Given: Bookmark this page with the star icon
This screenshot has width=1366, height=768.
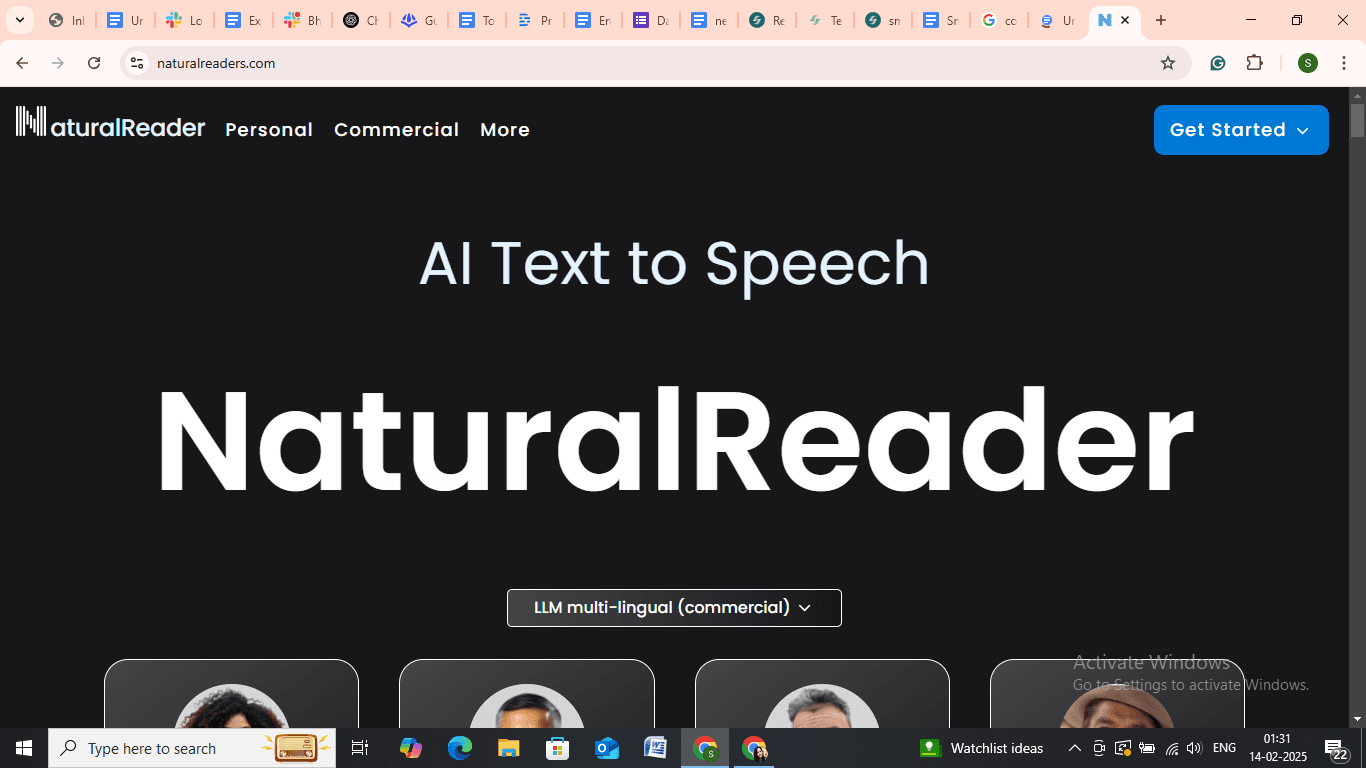Looking at the screenshot, I should (1168, 63).
